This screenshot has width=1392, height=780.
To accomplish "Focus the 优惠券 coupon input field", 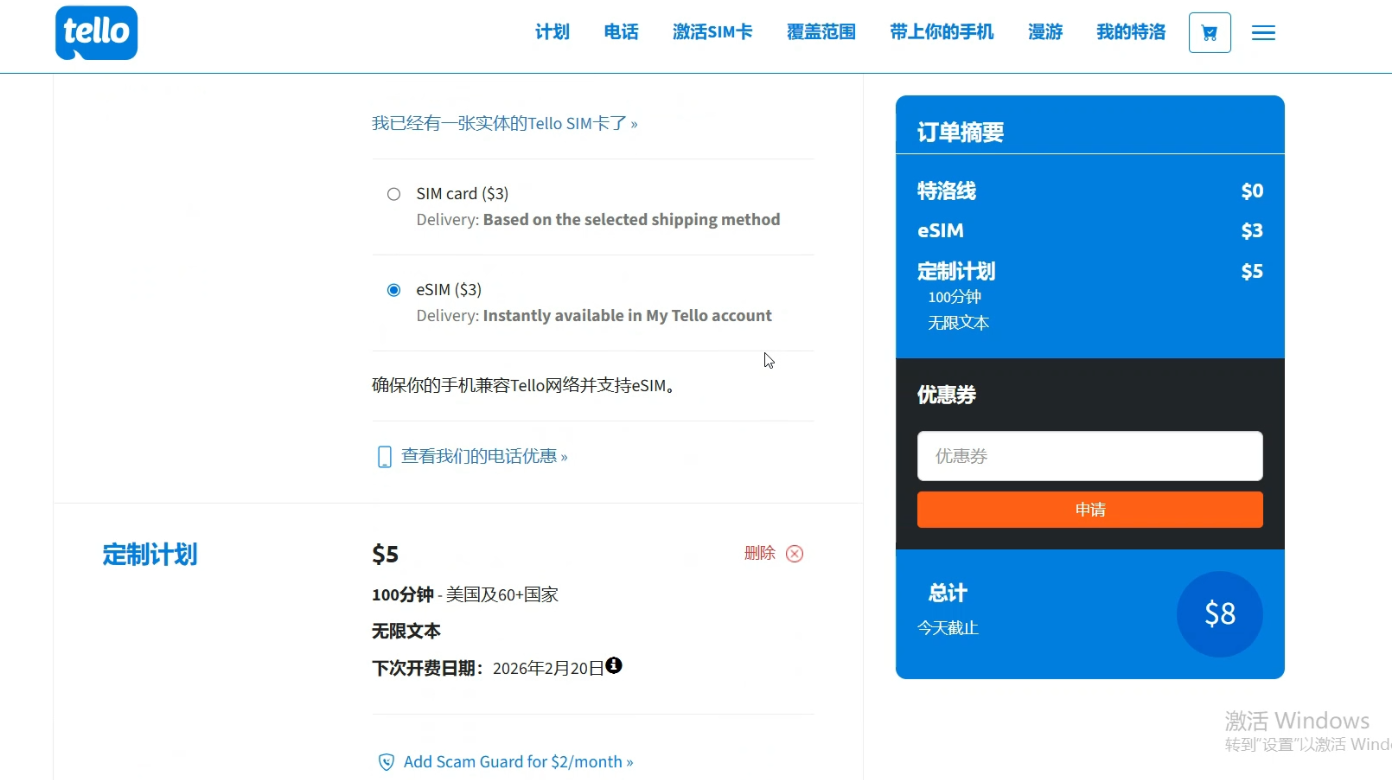I will (x=1090, y=456).
